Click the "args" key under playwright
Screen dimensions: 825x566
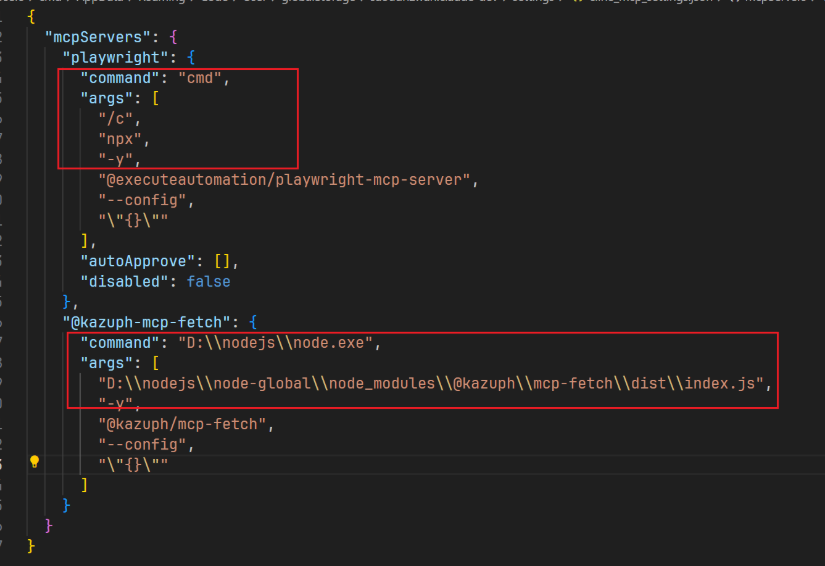click(106, 99)
